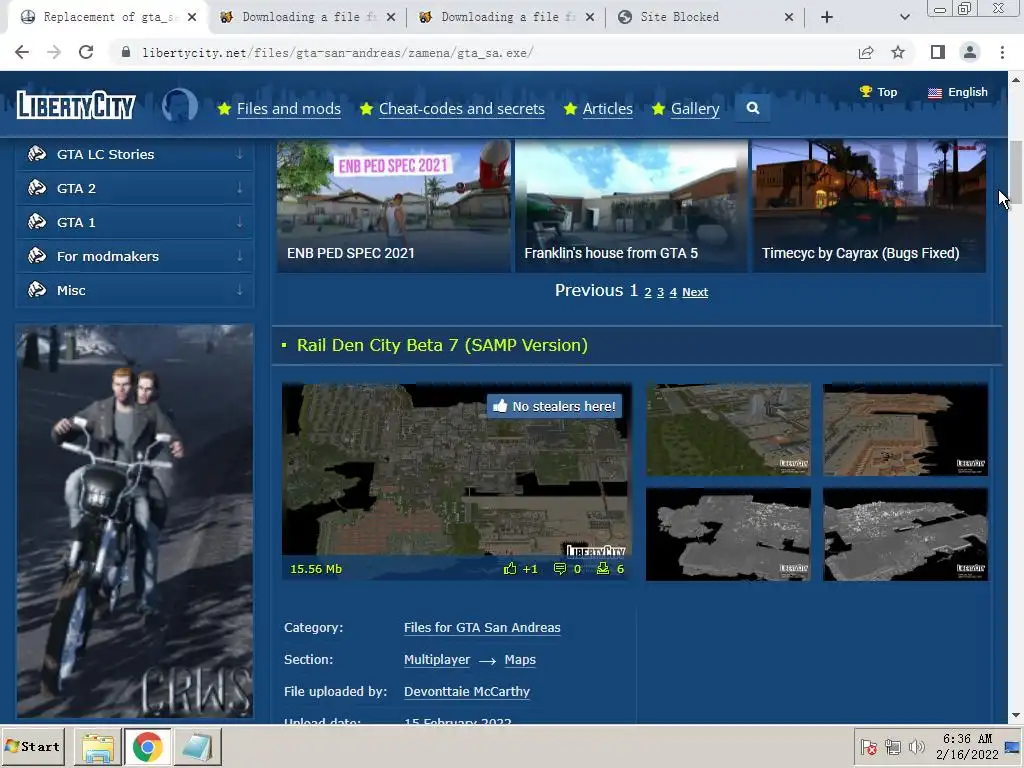This screenshot has width=1024, height=768.
Task: Open the Multiplayer section link
Action: (x=437, y=660)
